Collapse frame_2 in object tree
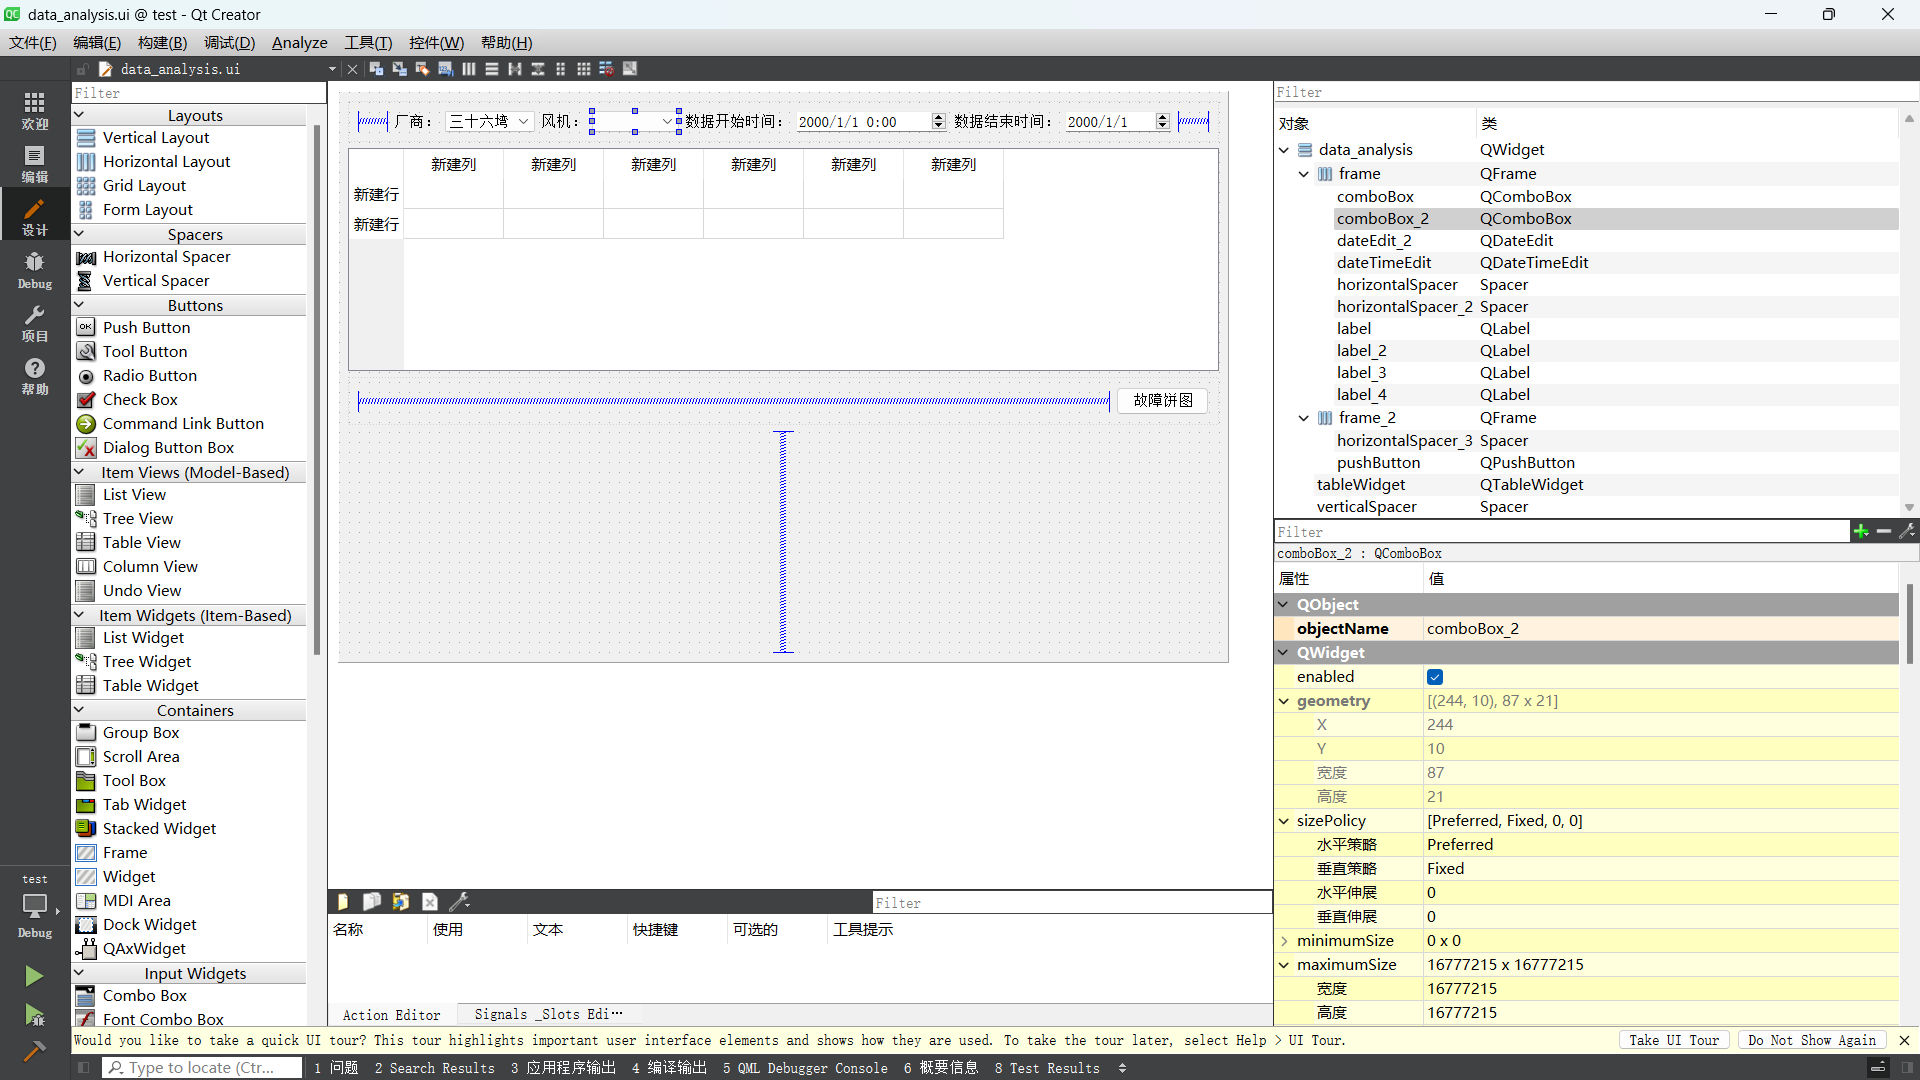The width and height of the screenshot is (1920, 1080). tap(1303, 418)
